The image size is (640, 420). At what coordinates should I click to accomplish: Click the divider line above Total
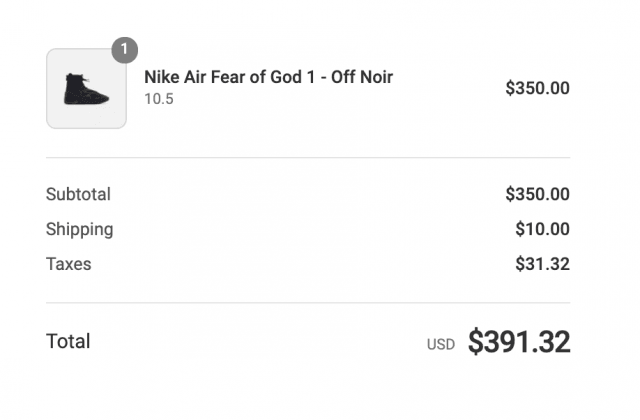pyautogui.click(x=308, y=303)
